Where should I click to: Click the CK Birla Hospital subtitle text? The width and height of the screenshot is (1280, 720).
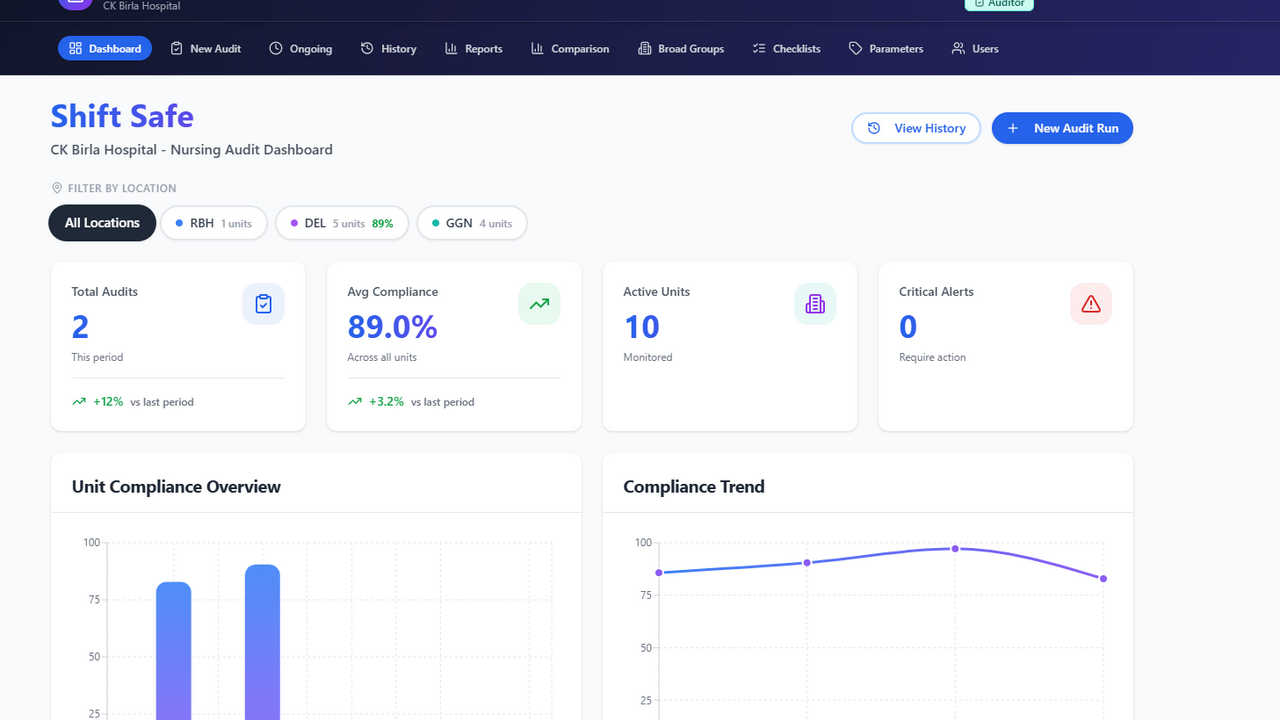click(191, 150)
